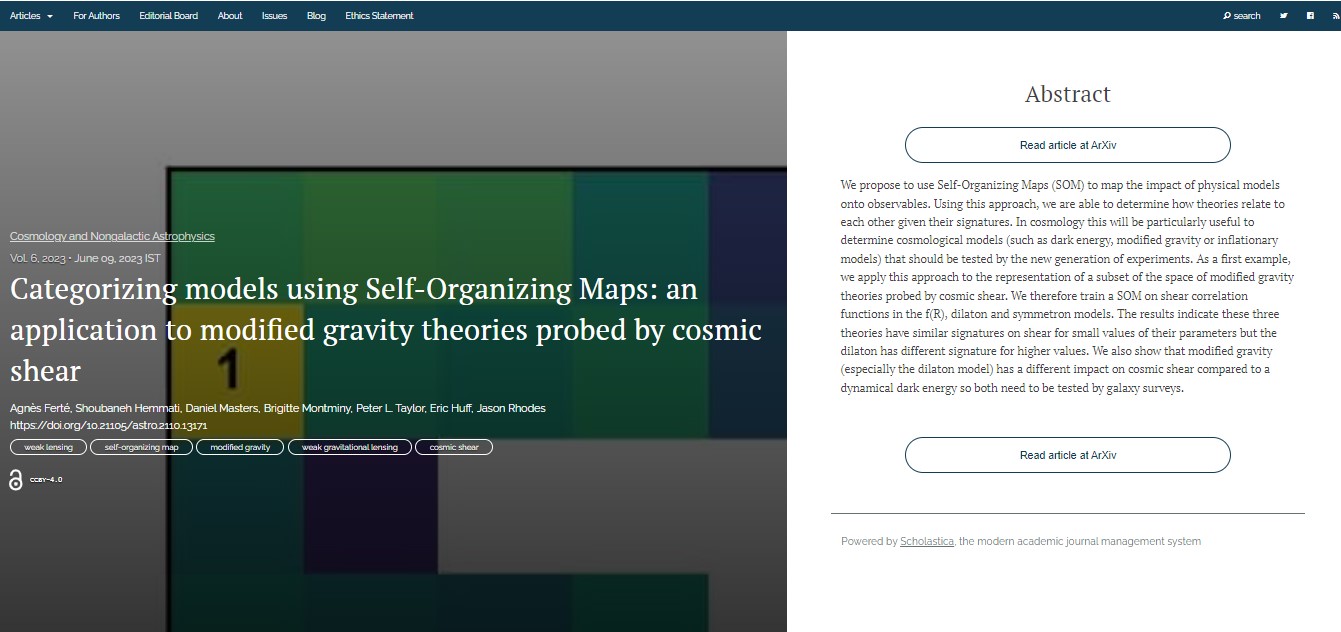This screenshot has width=1341, height=632.
Task: Select the 'self-organizing map' keyword tag
Action: click(x=141, y=447)
